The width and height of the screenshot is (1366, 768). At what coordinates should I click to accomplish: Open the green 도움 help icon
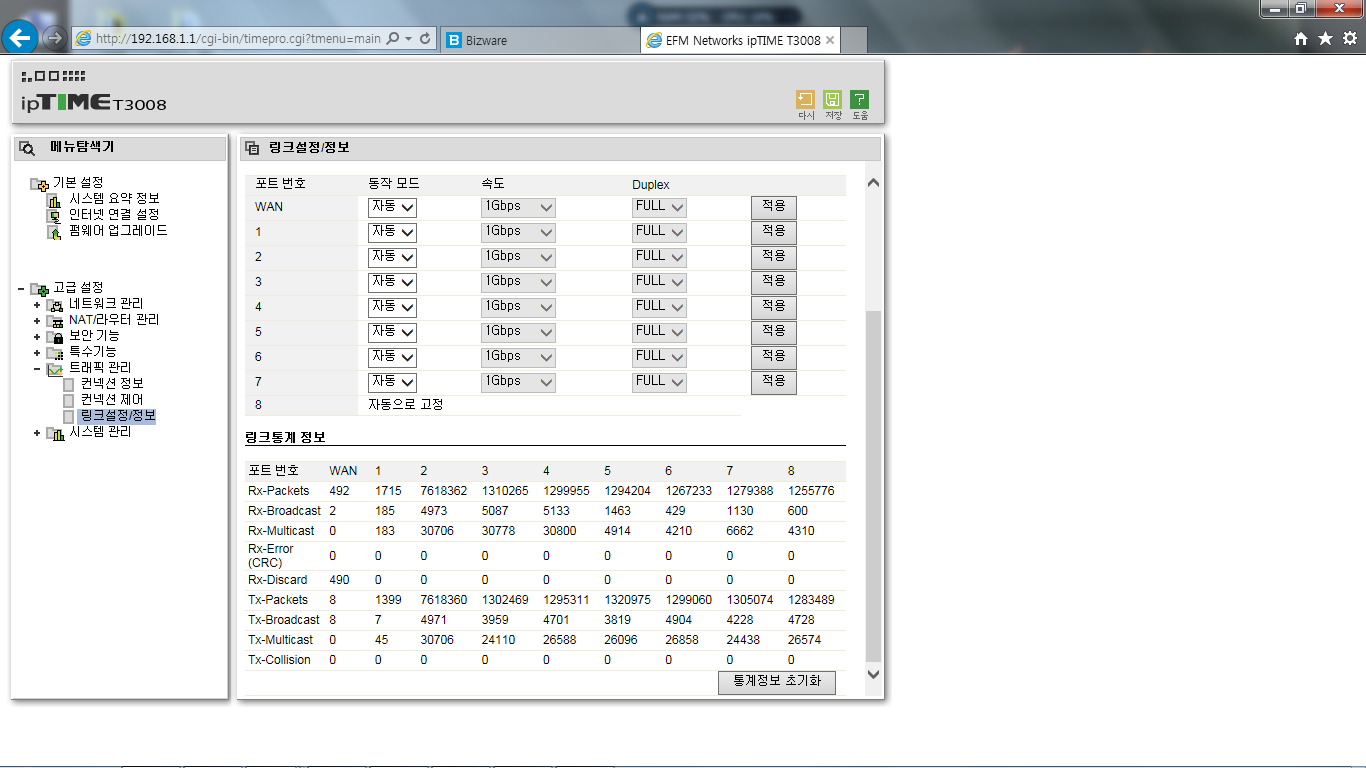coord(859,99)
